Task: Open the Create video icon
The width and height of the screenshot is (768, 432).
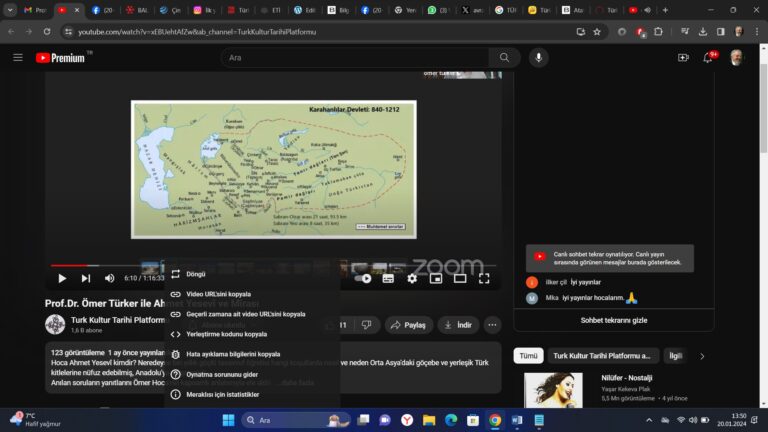Action: tap(683, 58)
